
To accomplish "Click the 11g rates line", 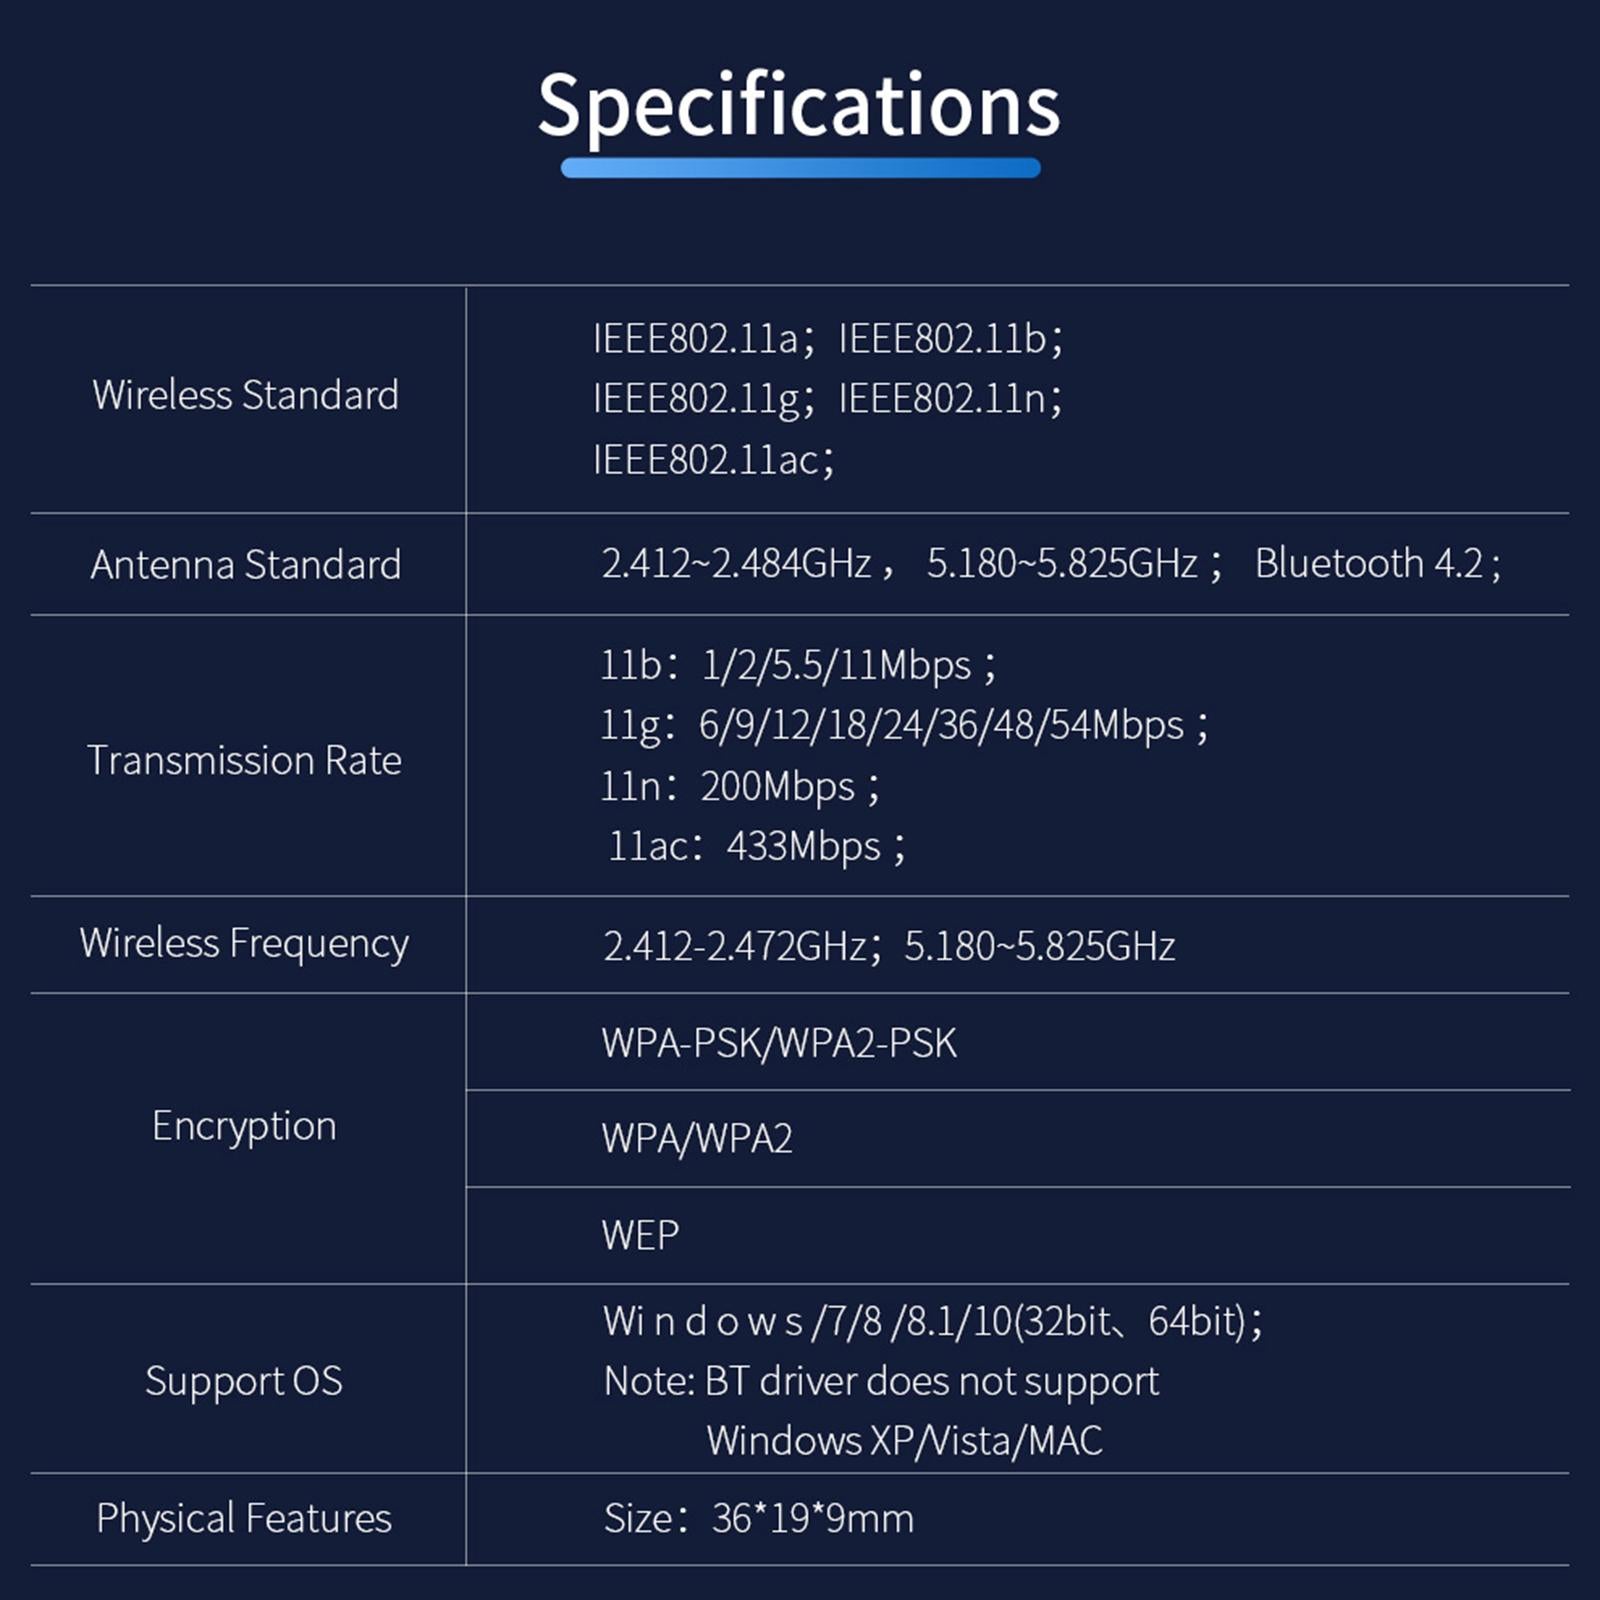I will click(x=903, y=726).
